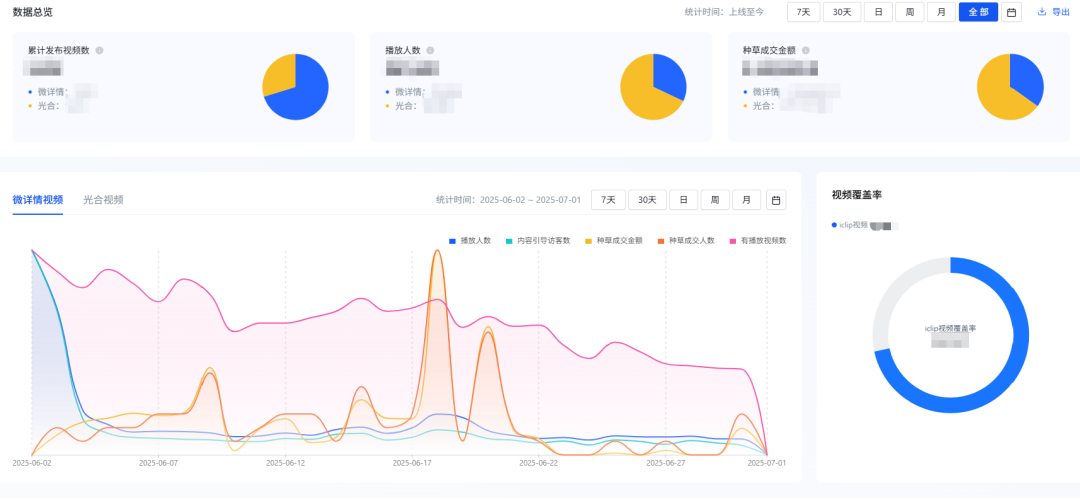Toggle the 种草成交金额 legend series
Image resolution: width=1080 pixels, height=499 pixels.
click(614, 241)
